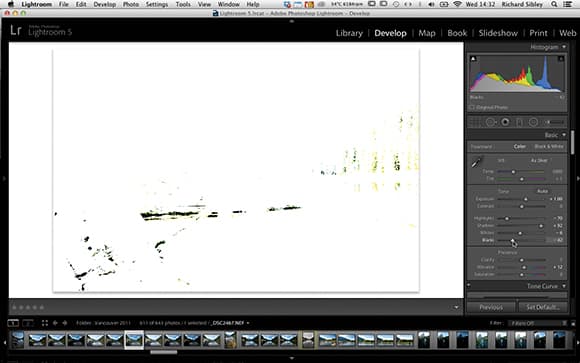Show the left panel group
The width and height of the screenshot is (580, 363).
pyautogui.click(x=4, y=179)
